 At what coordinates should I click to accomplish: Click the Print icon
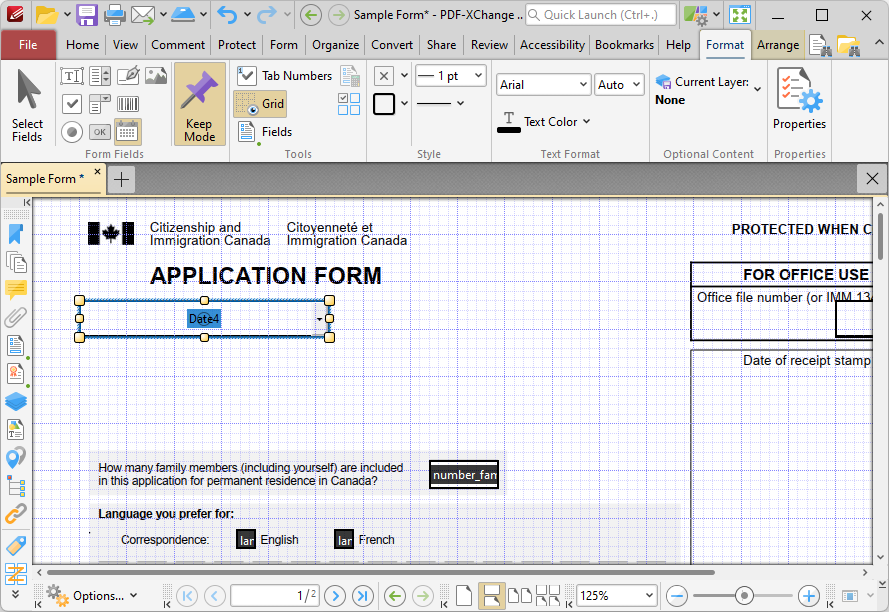[115, 15]
